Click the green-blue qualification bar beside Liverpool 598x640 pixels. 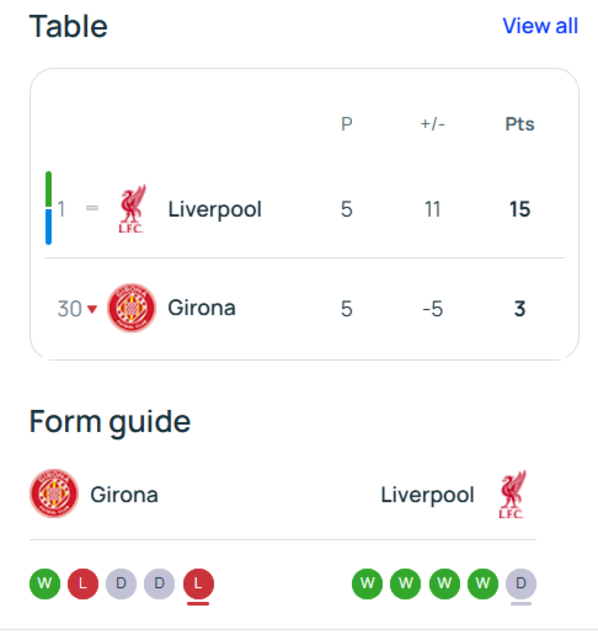pos(49,208)
